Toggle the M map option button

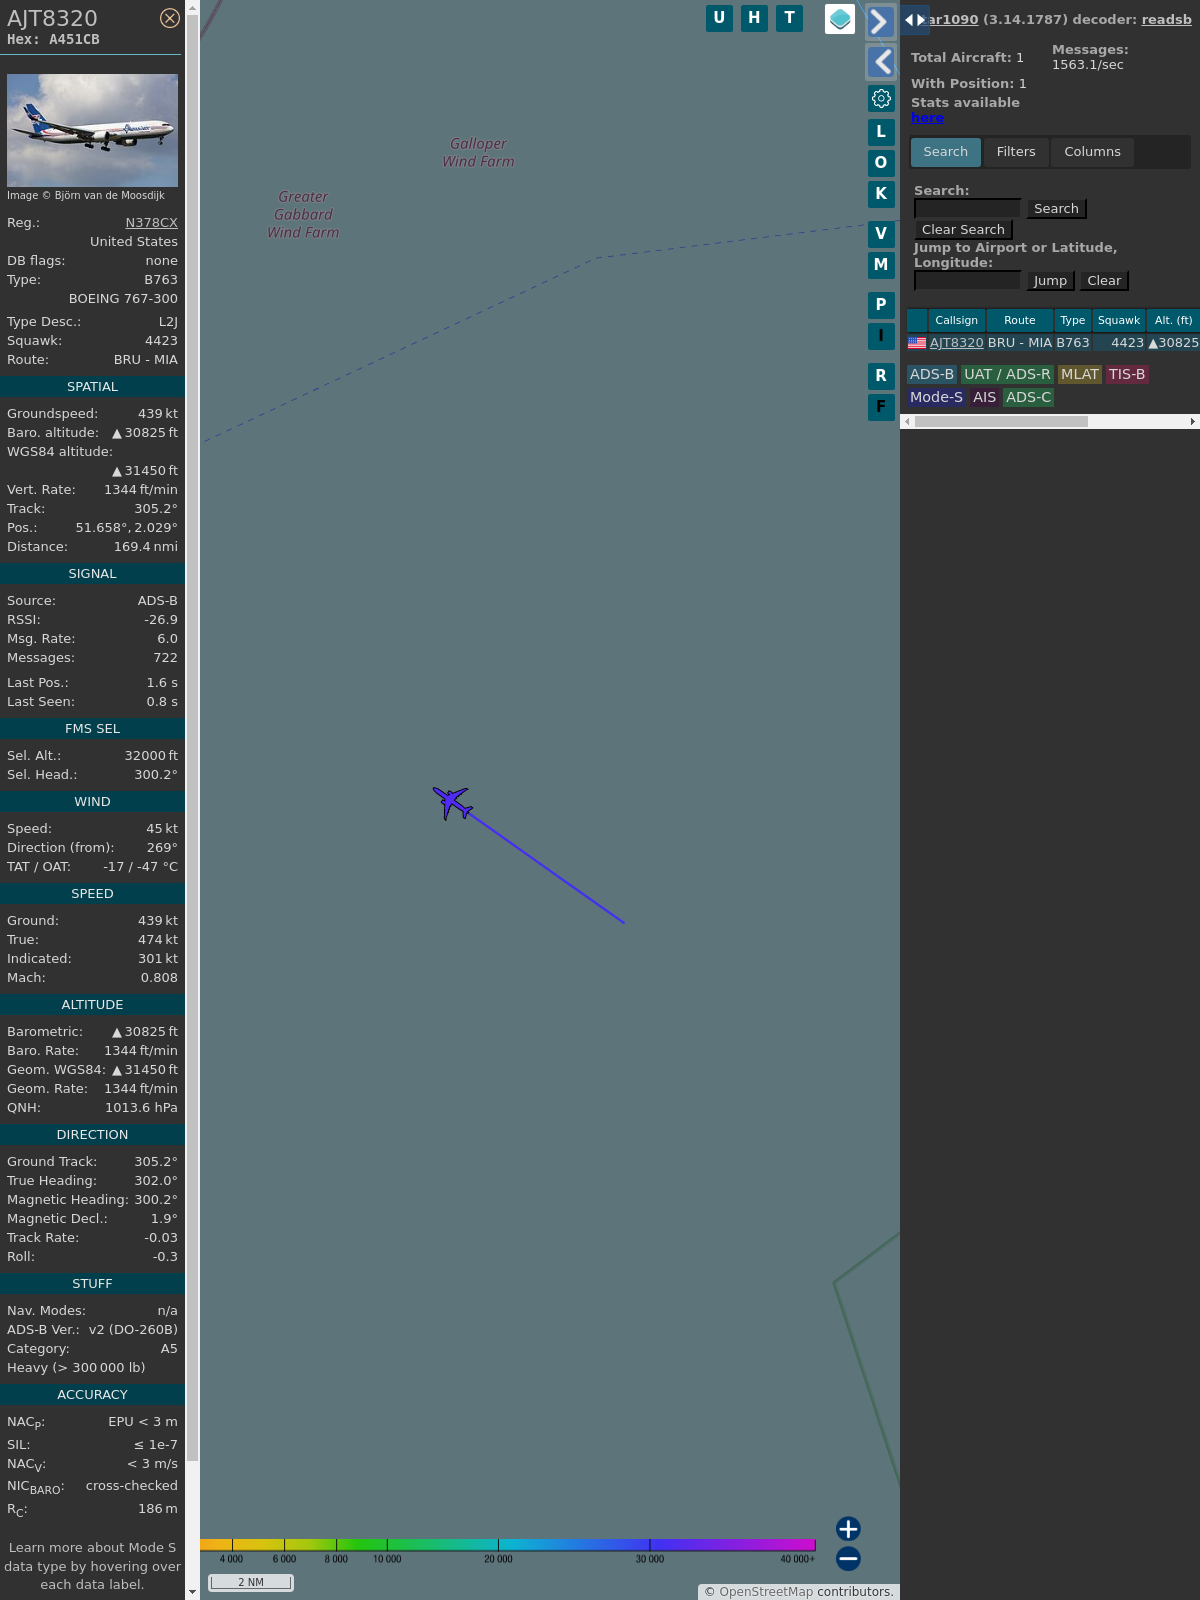881,265
